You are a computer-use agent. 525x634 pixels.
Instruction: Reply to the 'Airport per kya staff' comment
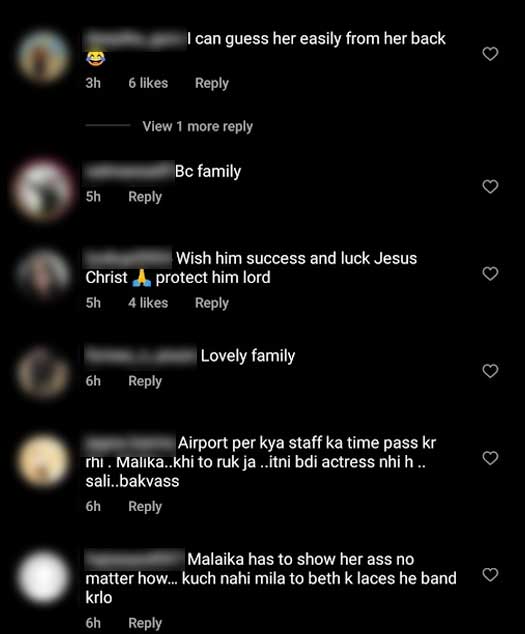point(145,507)
